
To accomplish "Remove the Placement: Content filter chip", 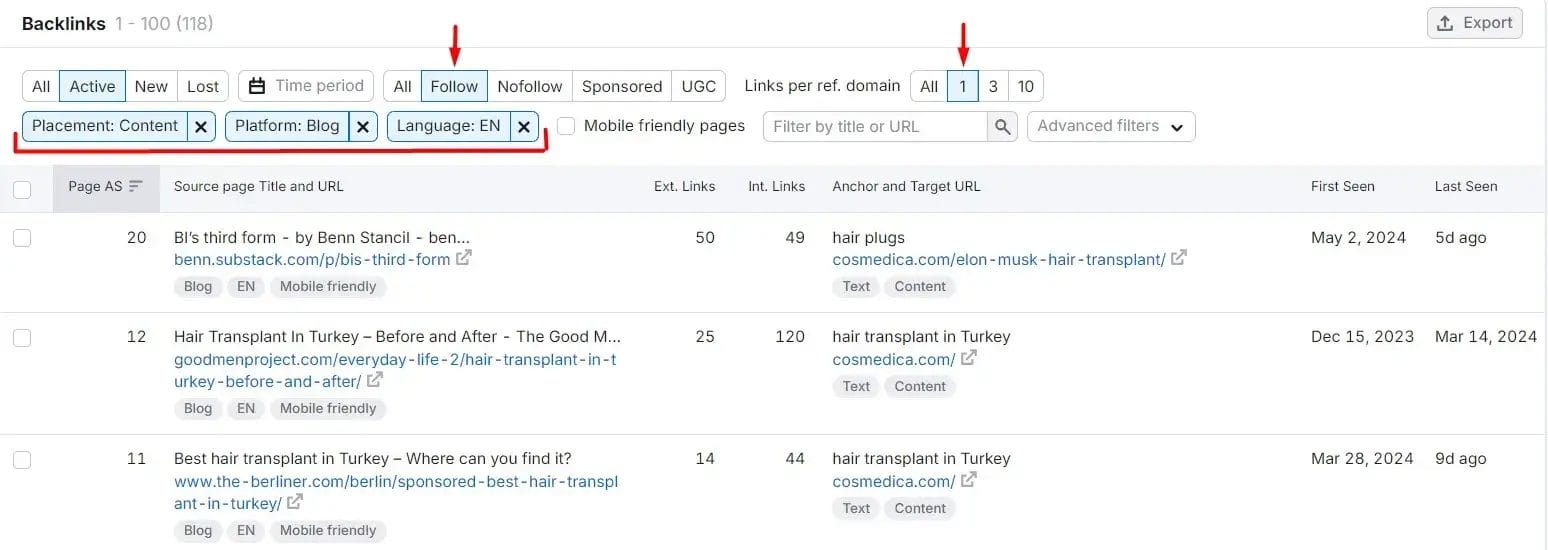I will [201, 127].
